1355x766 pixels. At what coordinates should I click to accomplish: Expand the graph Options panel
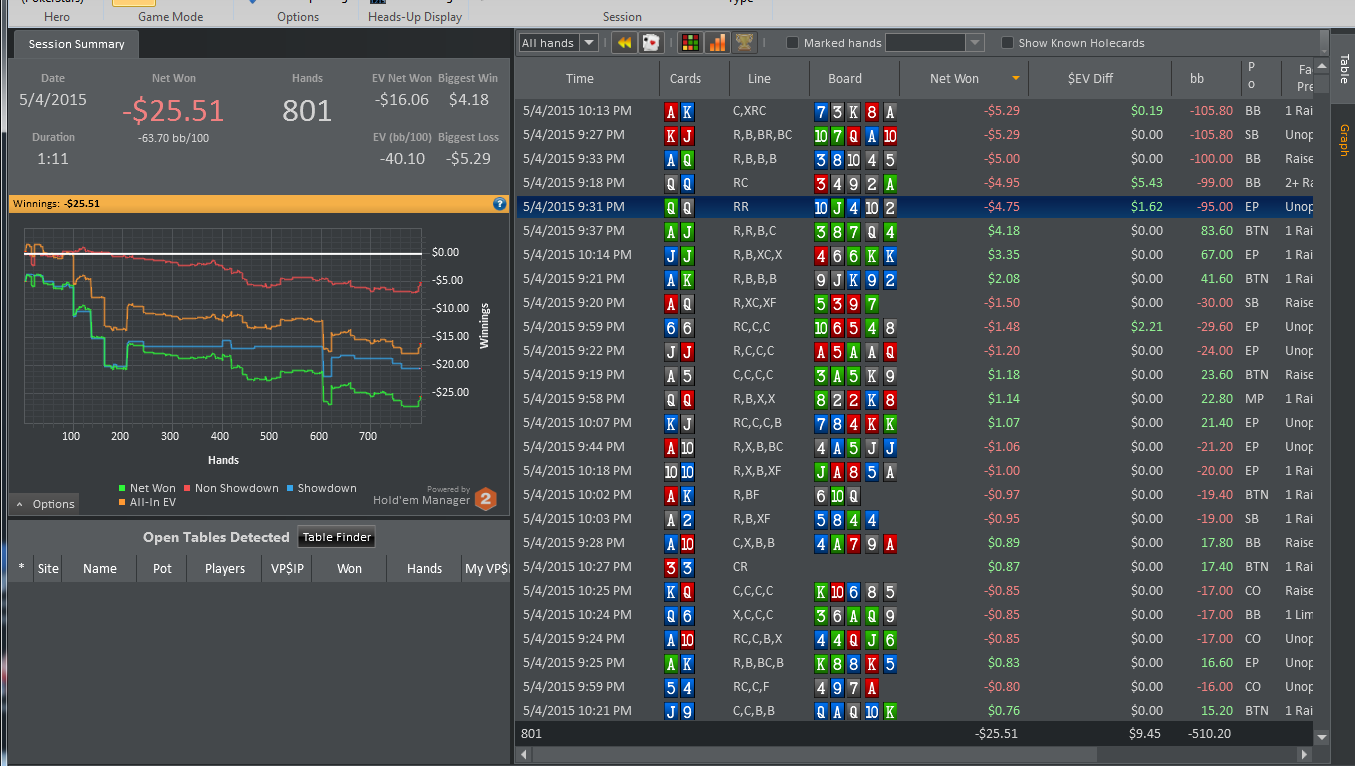pyautogui.click(x=45, y=504)
